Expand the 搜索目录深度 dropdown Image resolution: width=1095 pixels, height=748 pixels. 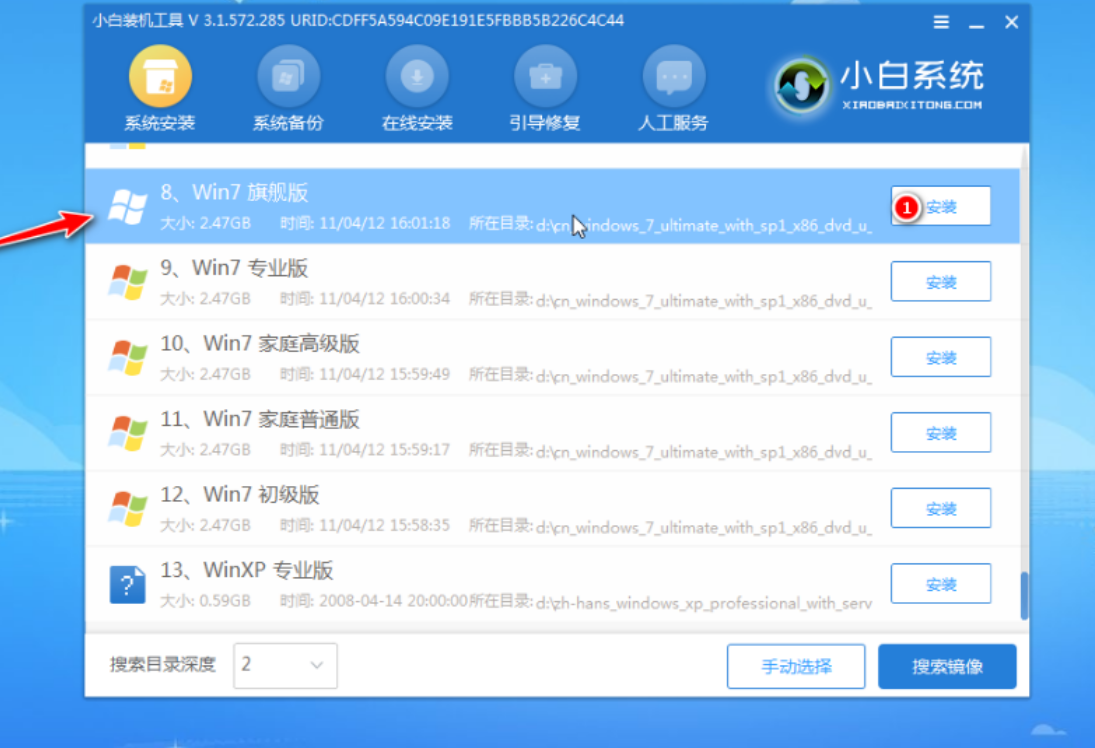pos(285,665)
